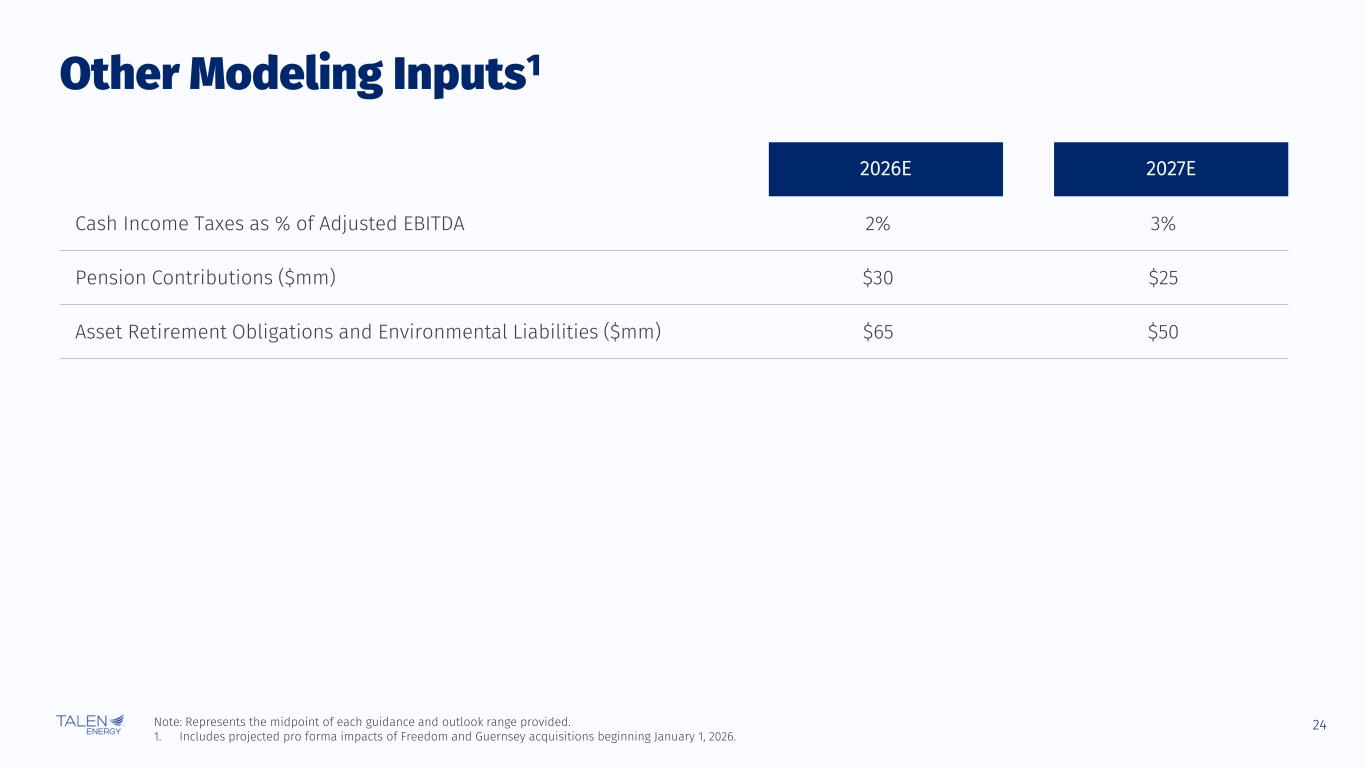
Task: Select the $65 value in the 2026E column
Action: tap(877, 332)
